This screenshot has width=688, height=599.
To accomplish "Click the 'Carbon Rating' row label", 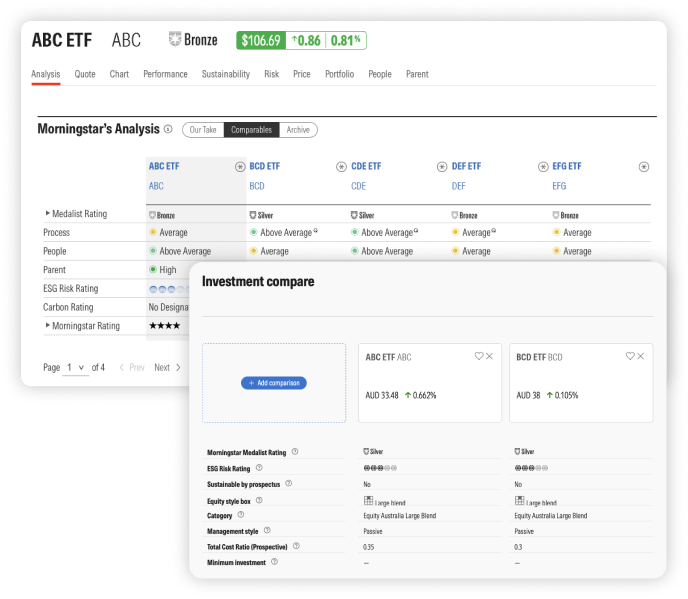I will tap(68, 307).
